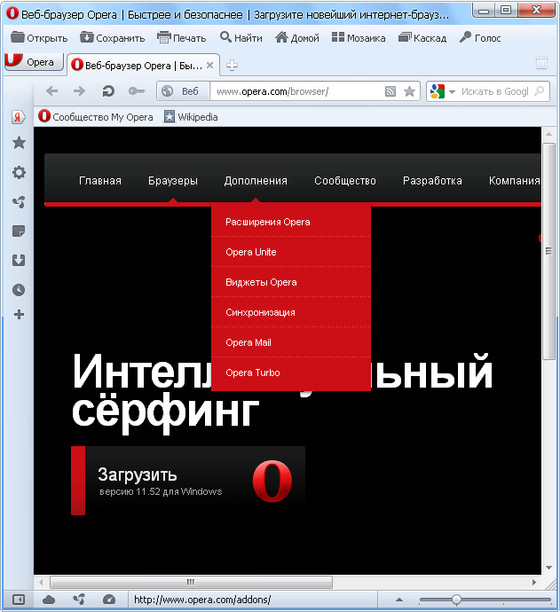Open the closed tabs trash icon

[542, 62]
